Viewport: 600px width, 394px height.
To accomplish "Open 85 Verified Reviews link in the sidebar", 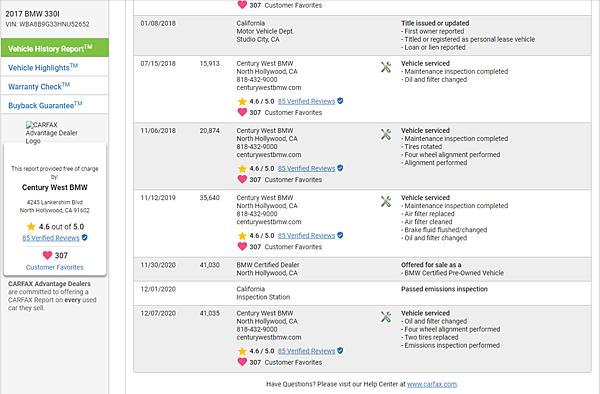I will [51, 238].
